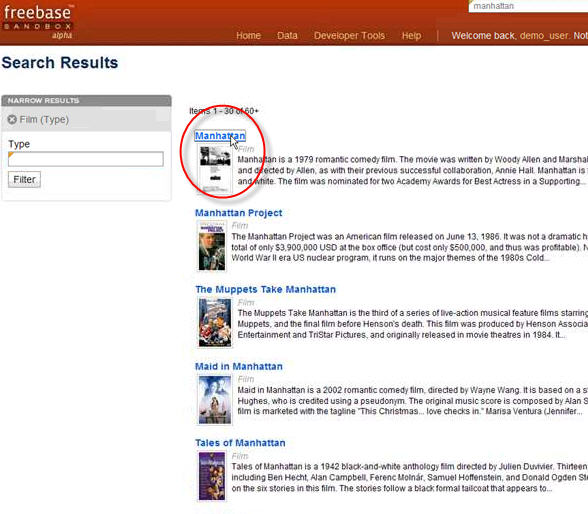This screenshot has height=514, width=588.
Task: Open the Maid in Manhattan link
Action: tap(239, 366)
